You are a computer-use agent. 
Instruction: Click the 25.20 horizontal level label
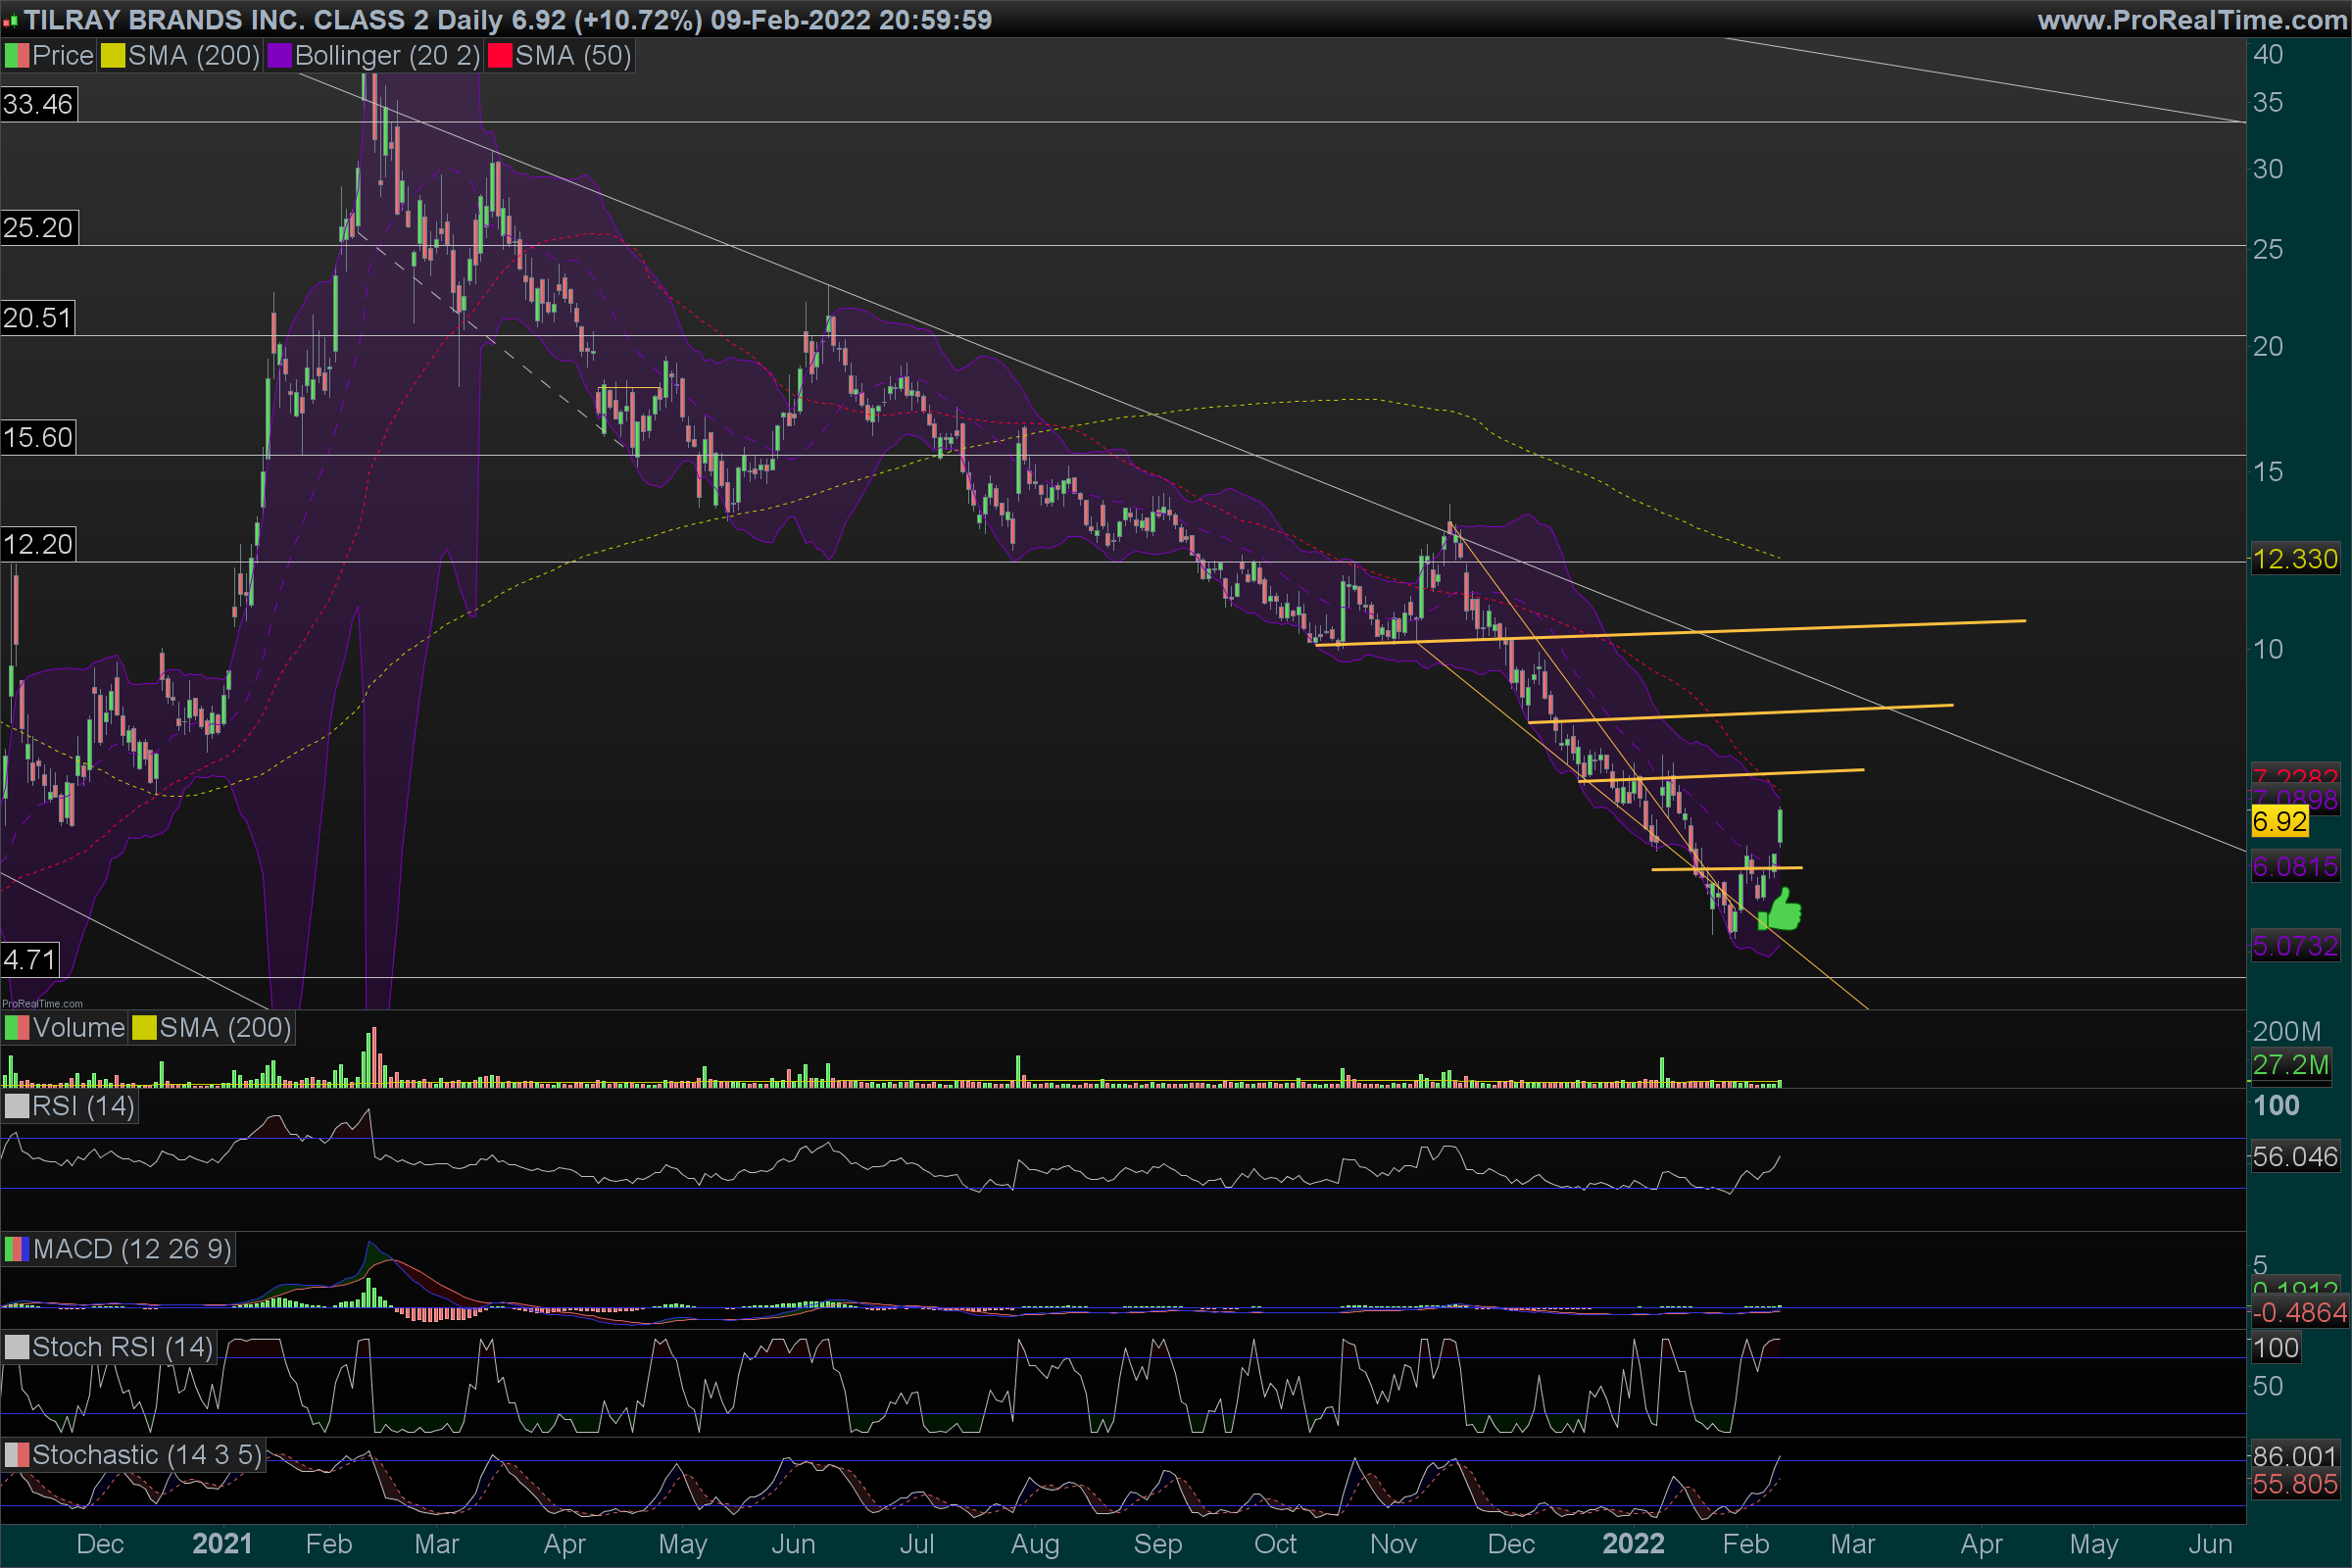click(38, 228)
